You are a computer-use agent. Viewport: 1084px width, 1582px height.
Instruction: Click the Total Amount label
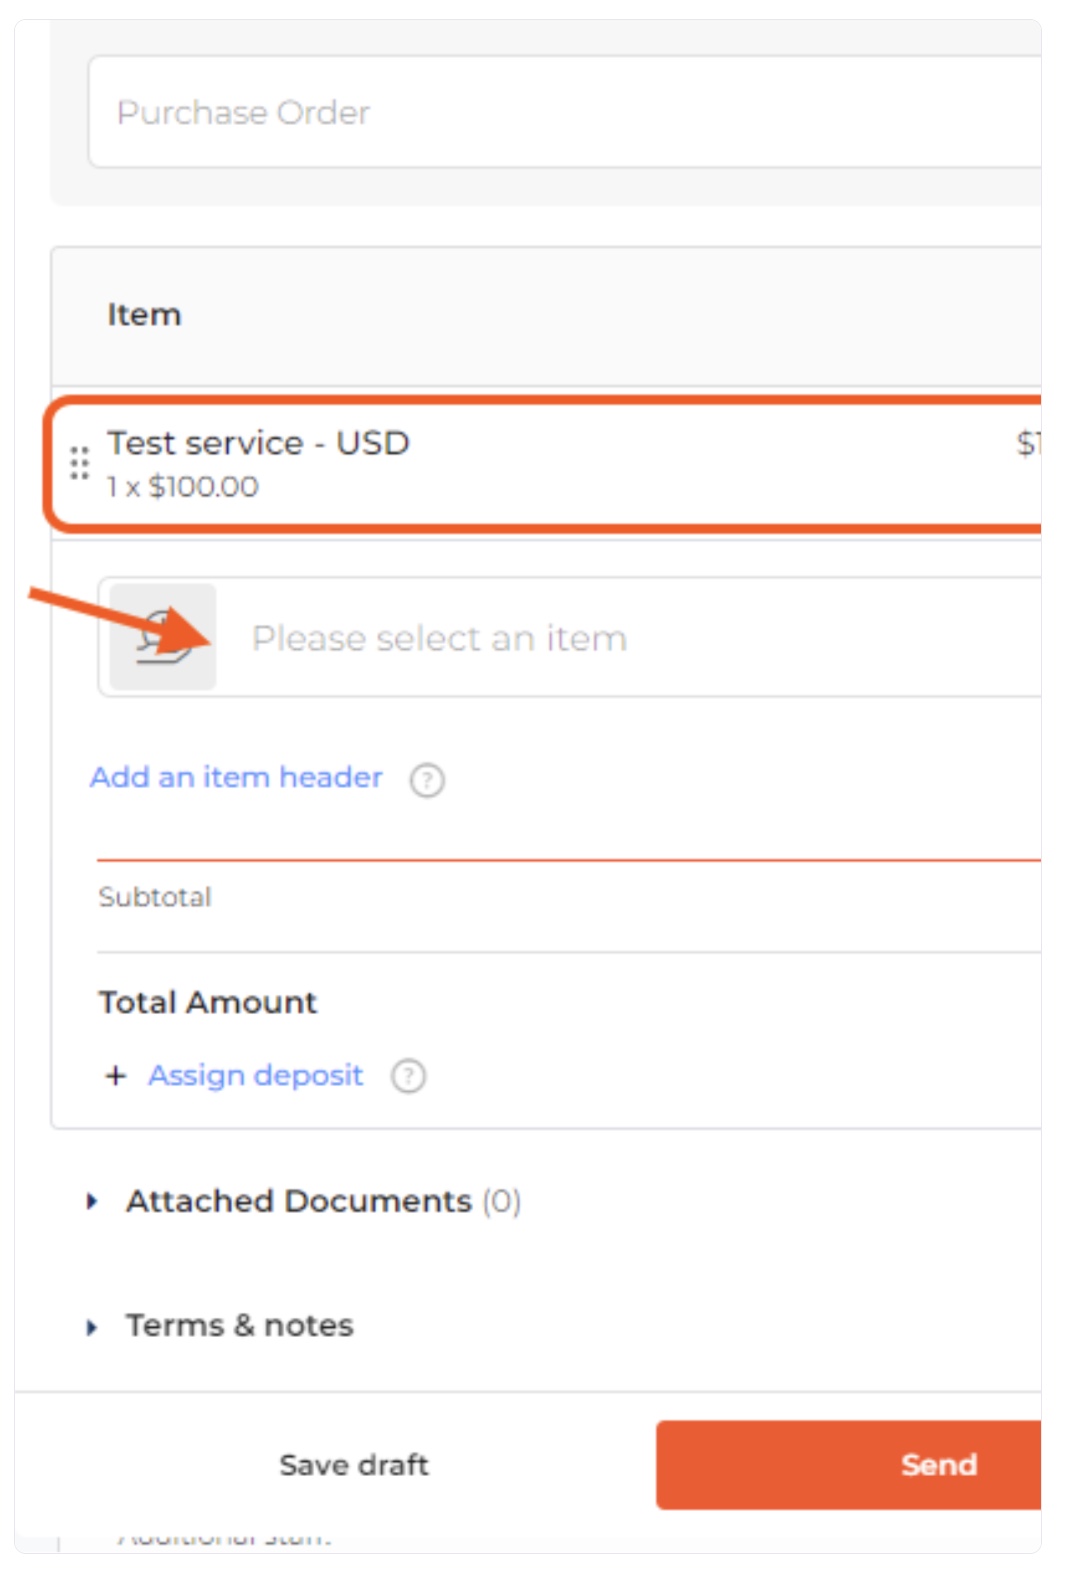[207, 1002]
